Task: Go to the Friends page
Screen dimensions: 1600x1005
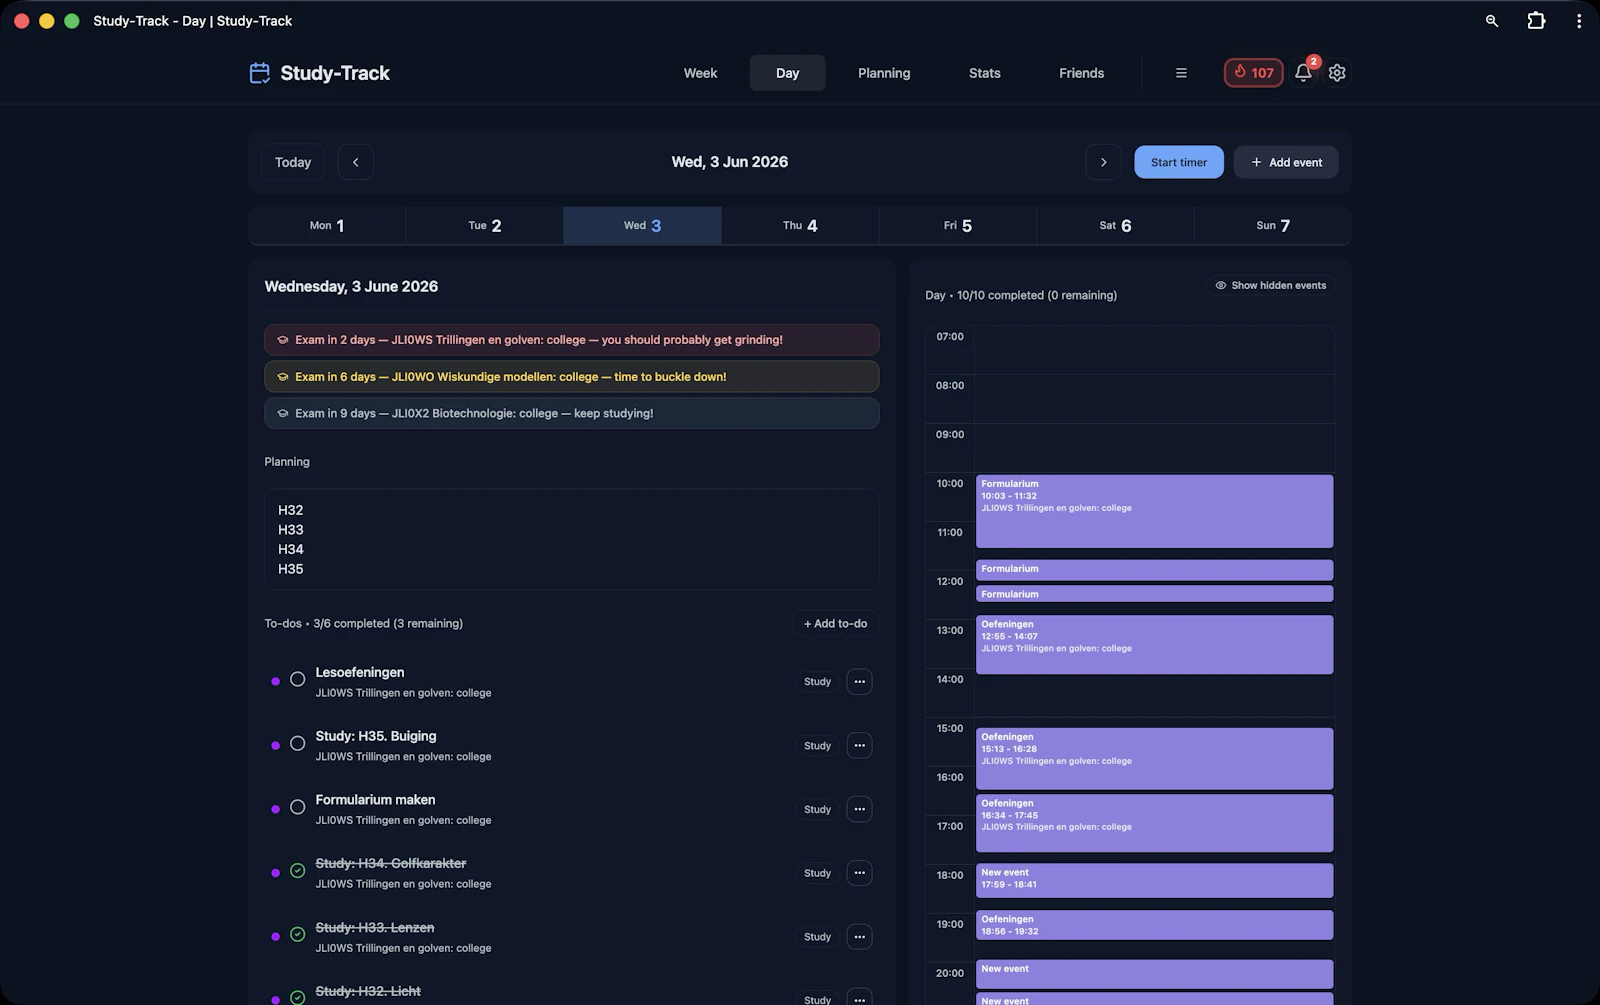Action: point(1081,73)
